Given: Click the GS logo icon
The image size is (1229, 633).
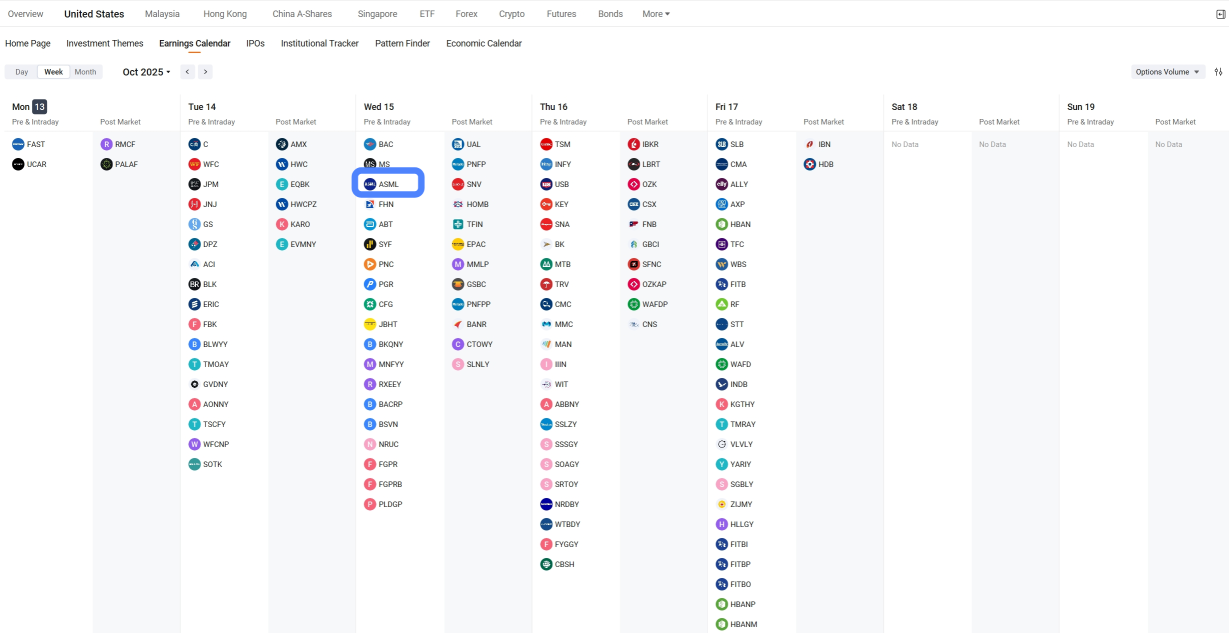Looking at the screenshot, I should (x=194, y=224).
